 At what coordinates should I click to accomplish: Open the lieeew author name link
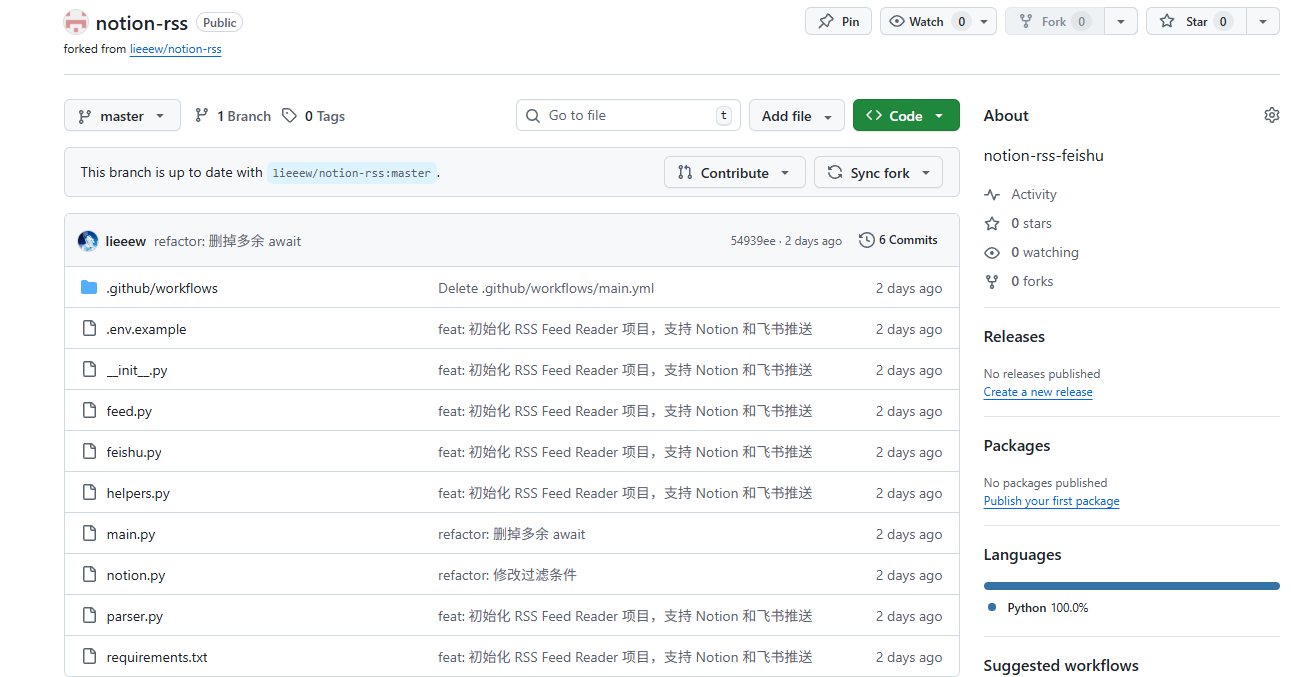125,241
